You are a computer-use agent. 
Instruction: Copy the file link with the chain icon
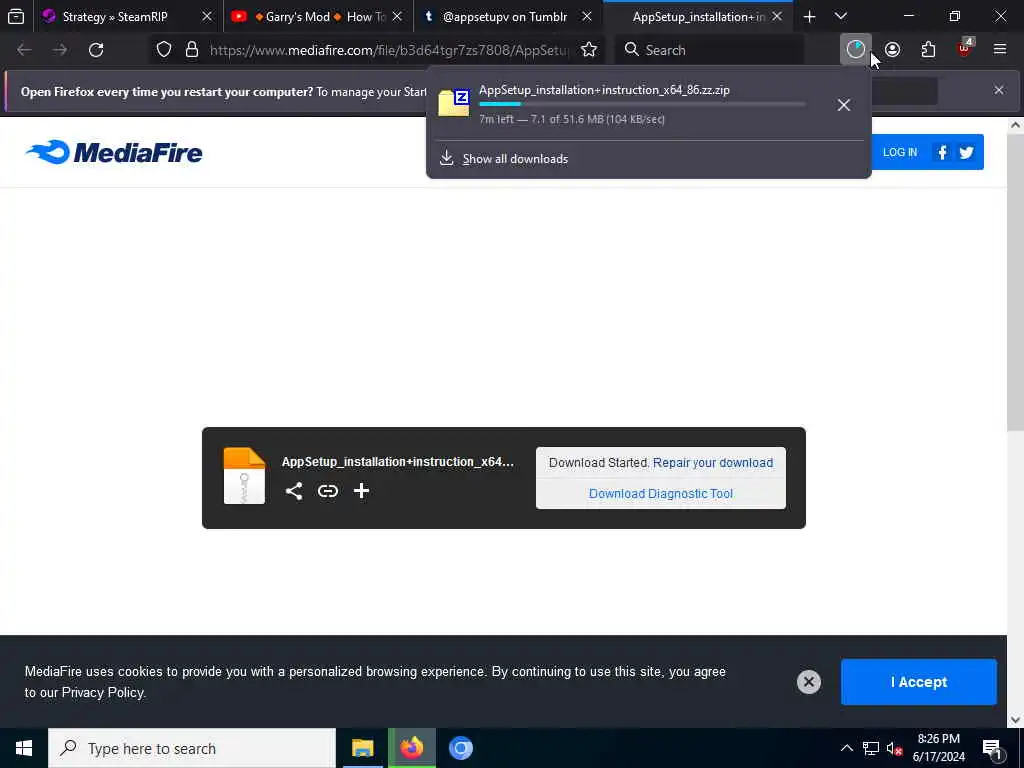[x=328, y=491]
